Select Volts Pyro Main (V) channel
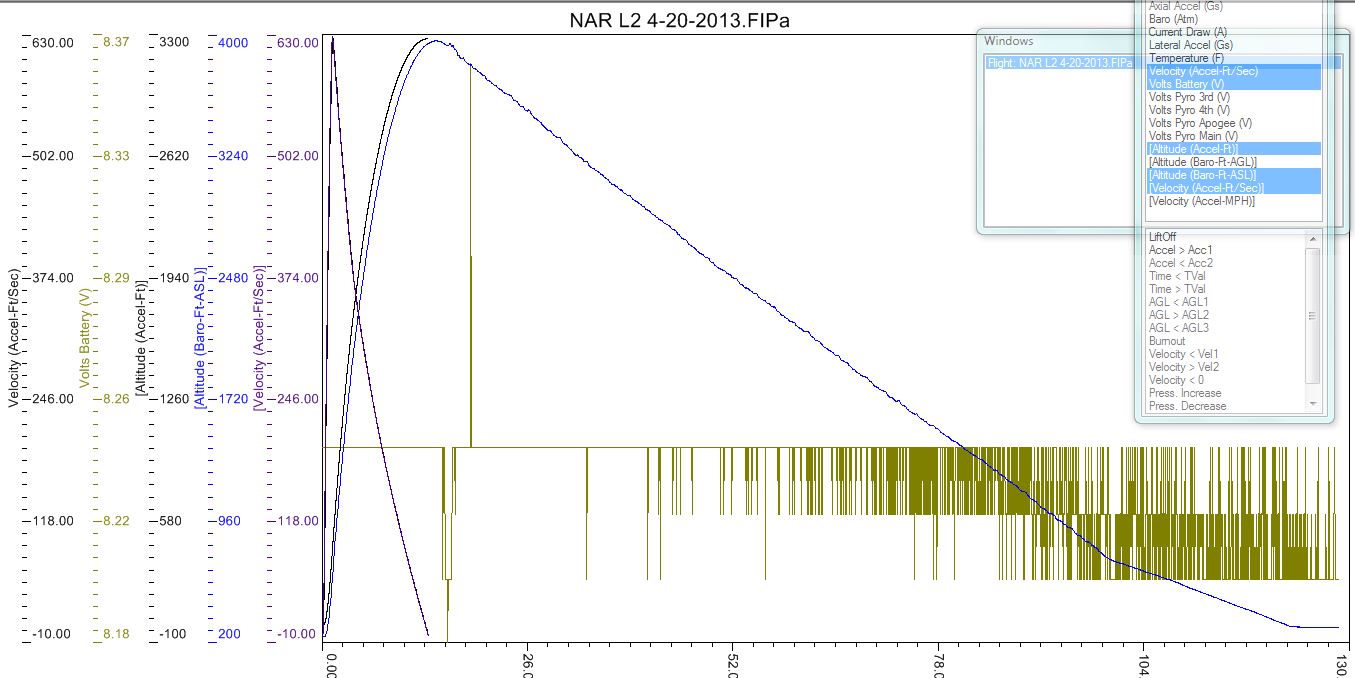 (x=1193, y=136)
